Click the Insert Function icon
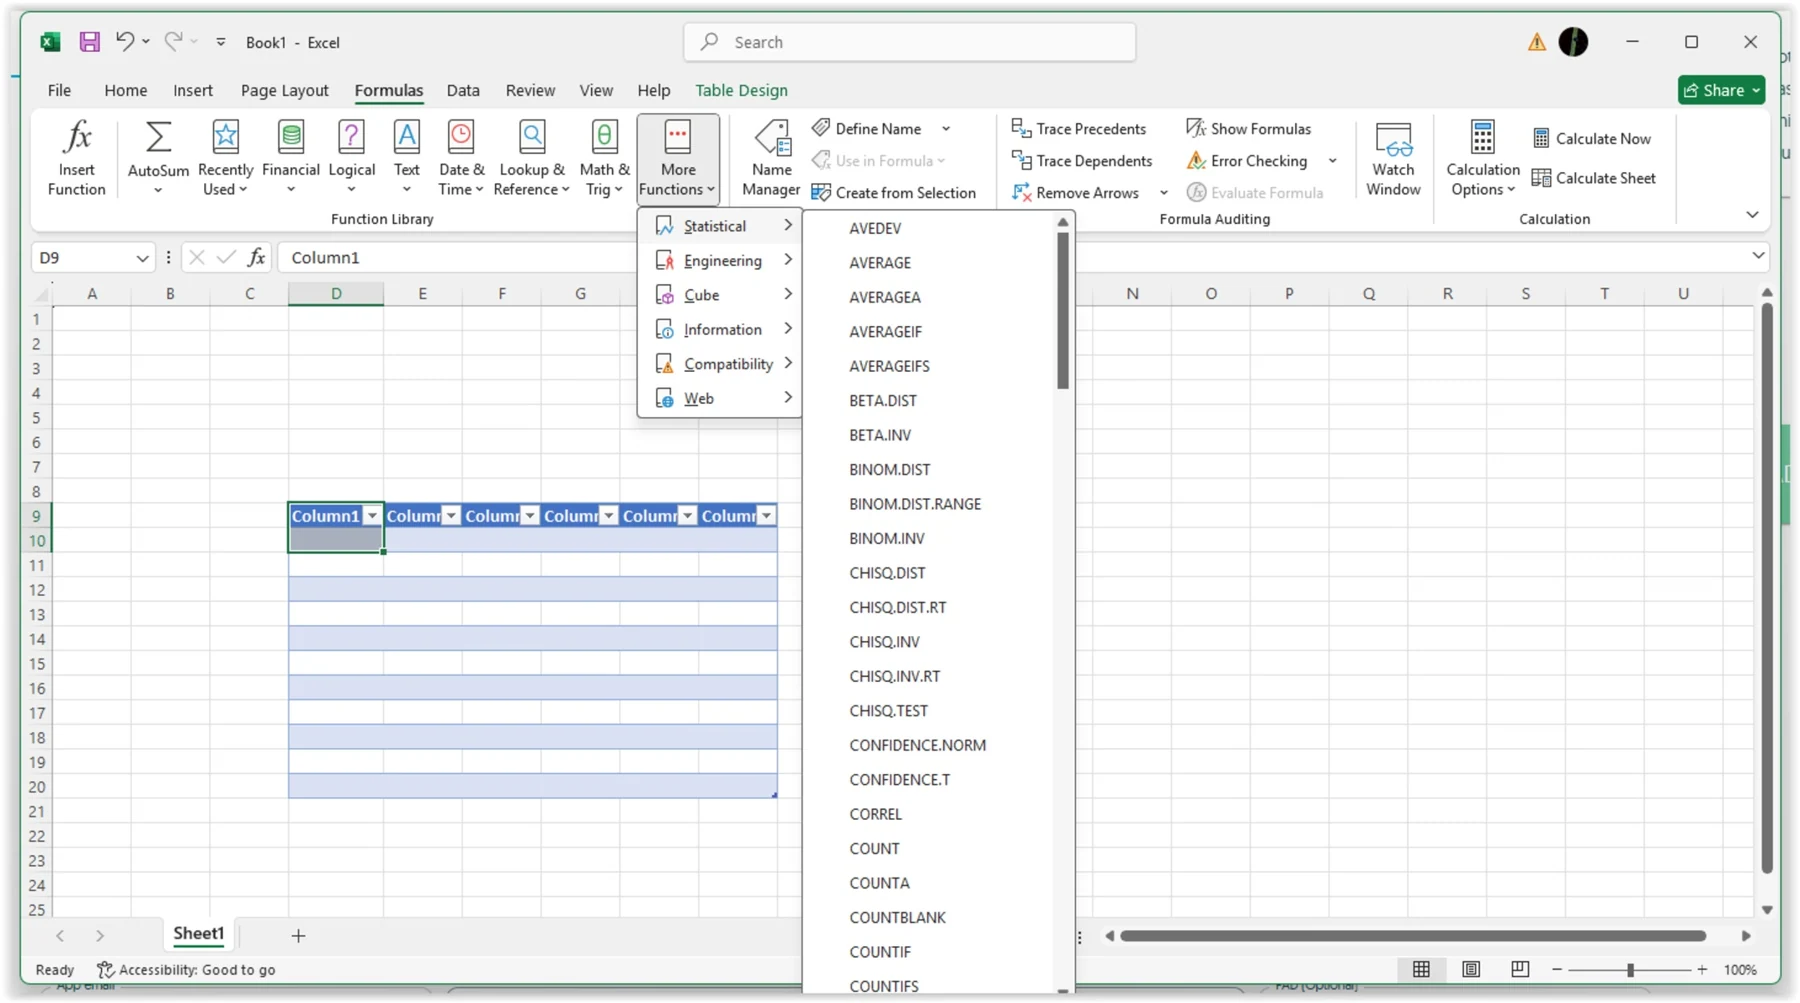 (76, 158)
